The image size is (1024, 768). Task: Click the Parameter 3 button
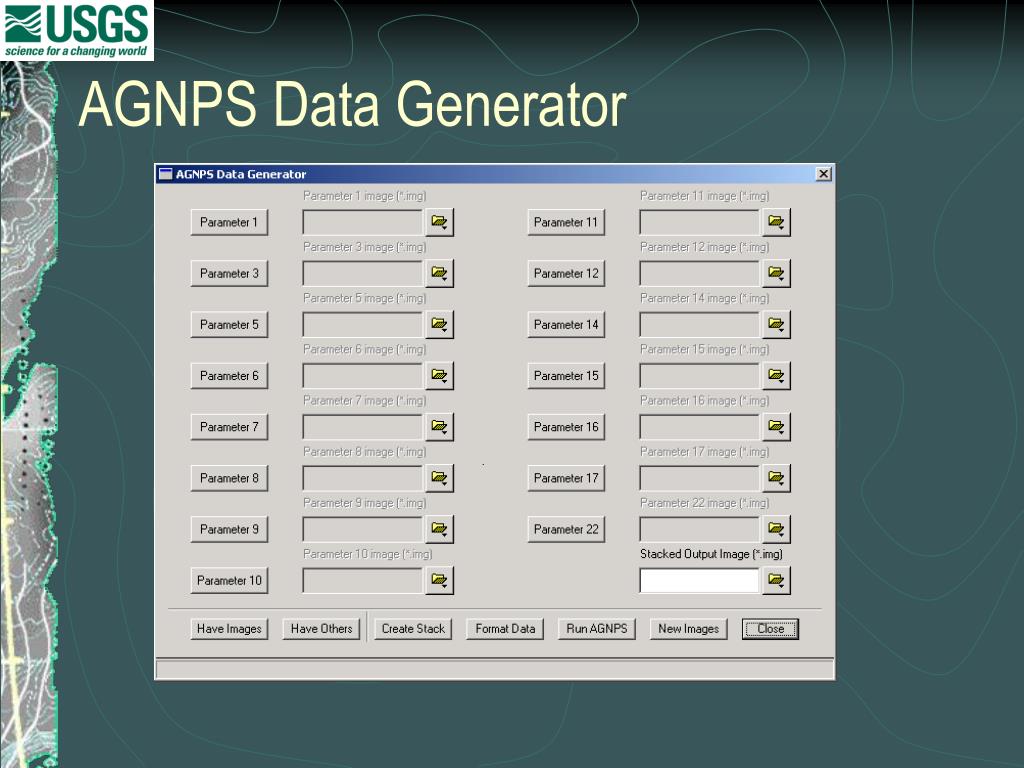click(x=229, y=273)
